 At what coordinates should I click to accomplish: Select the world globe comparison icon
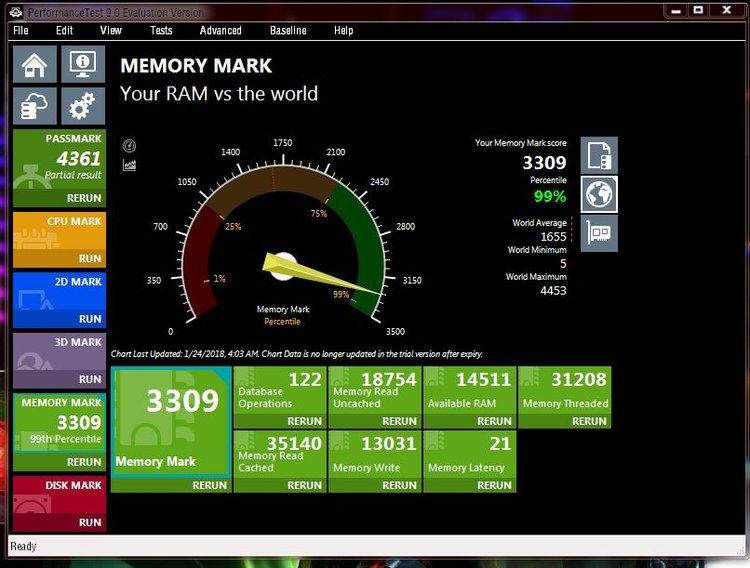tap(599, 194)
